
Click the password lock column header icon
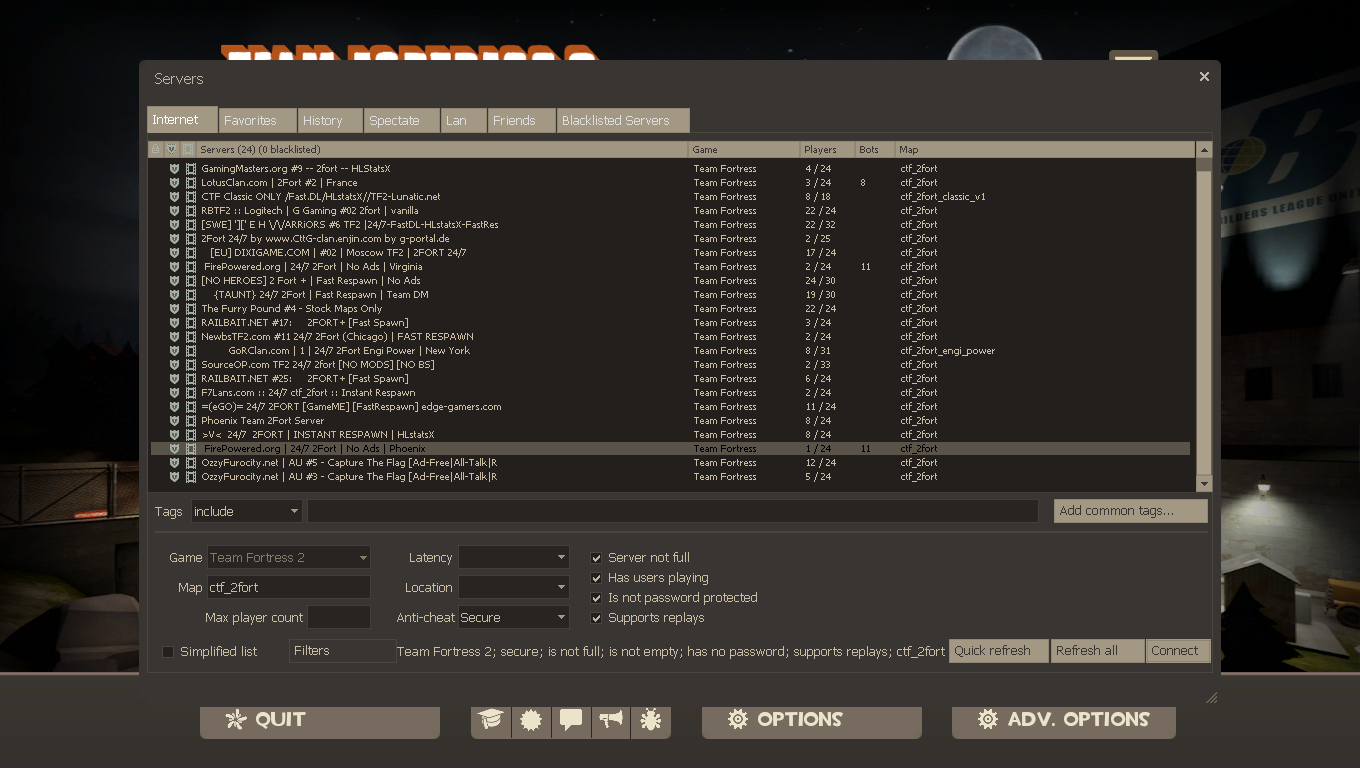click(155, 149)
